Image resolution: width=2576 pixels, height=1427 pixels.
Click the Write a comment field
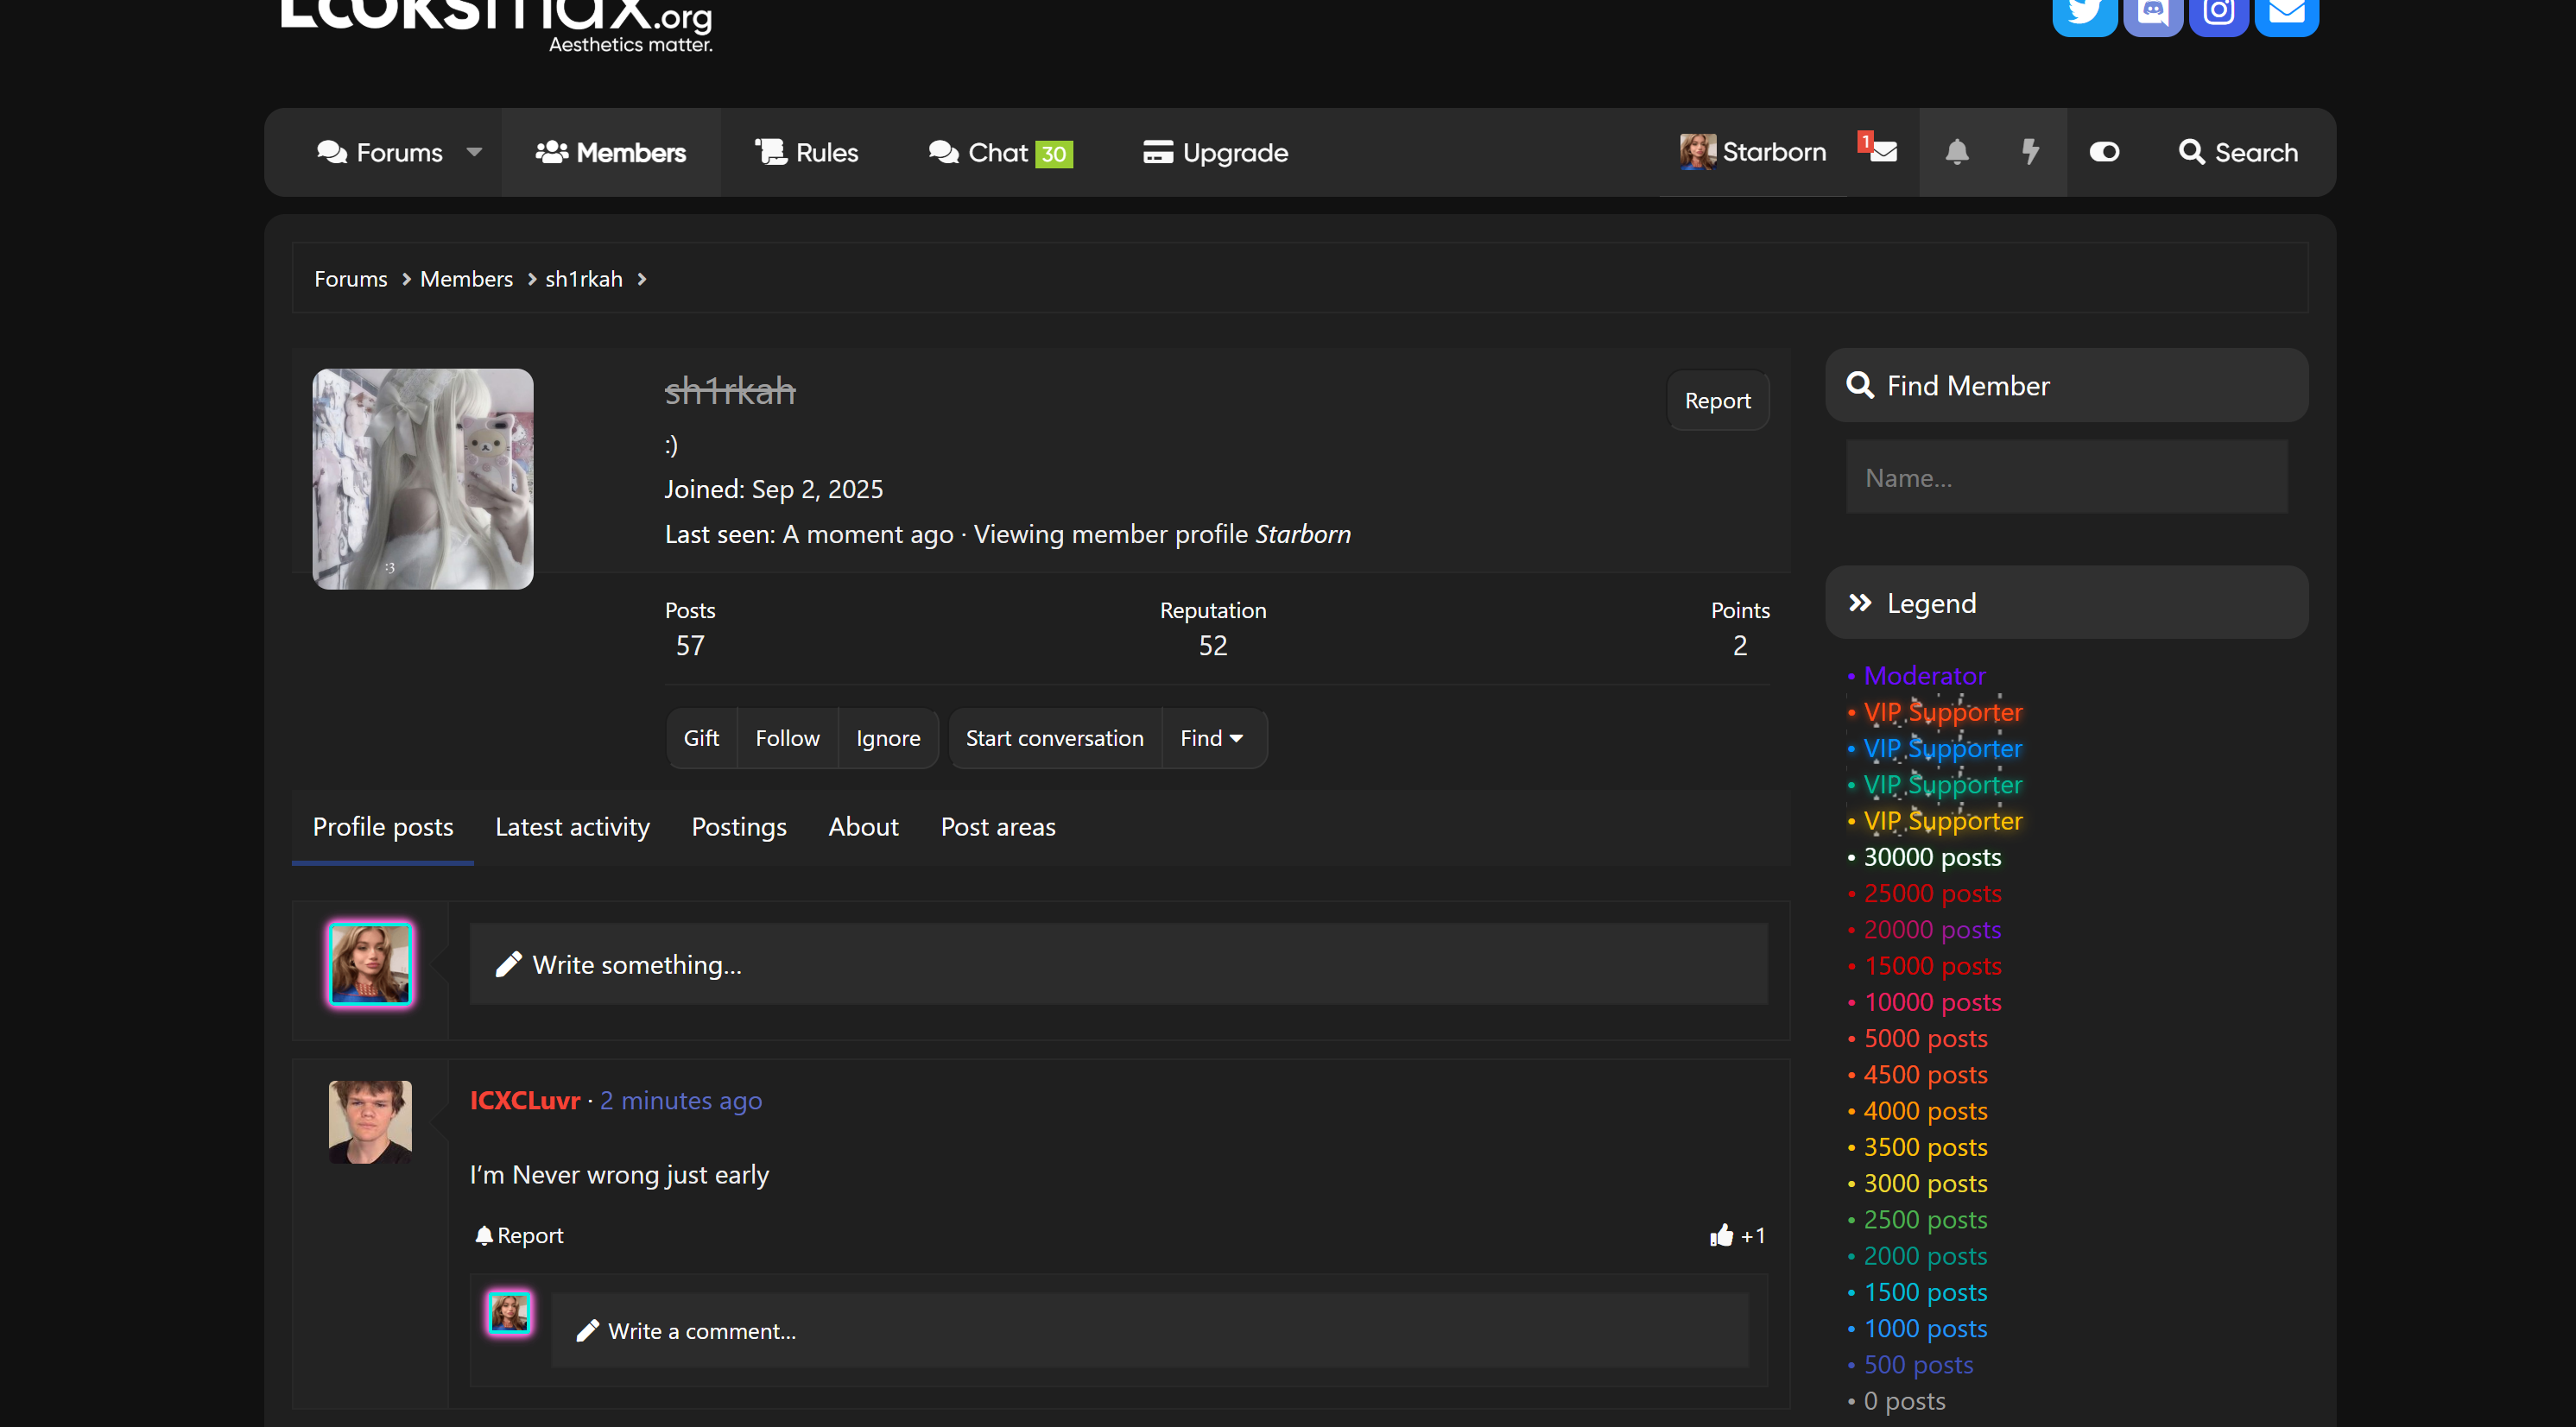point(1149,1330)
